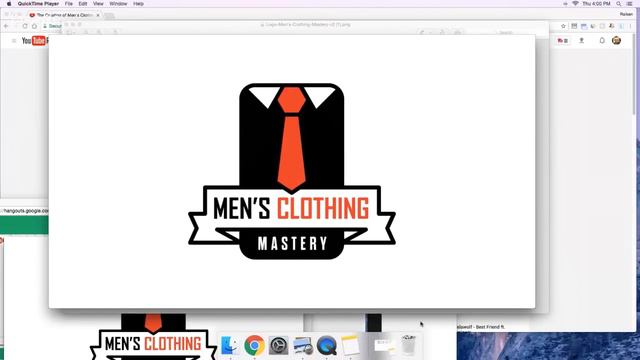The width and height of the screenshot is (640, 360).
Task: Click the 'Best Friend ft.' video title
Action: 481,327
